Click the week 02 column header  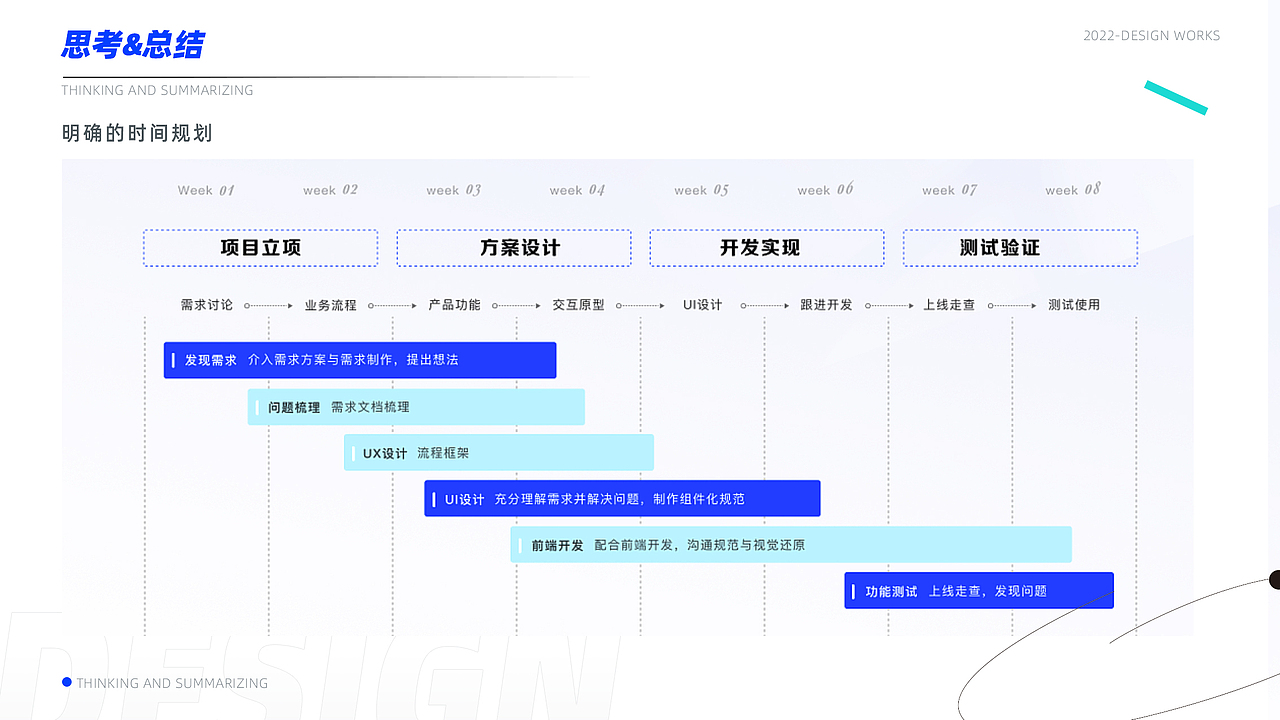330,190
